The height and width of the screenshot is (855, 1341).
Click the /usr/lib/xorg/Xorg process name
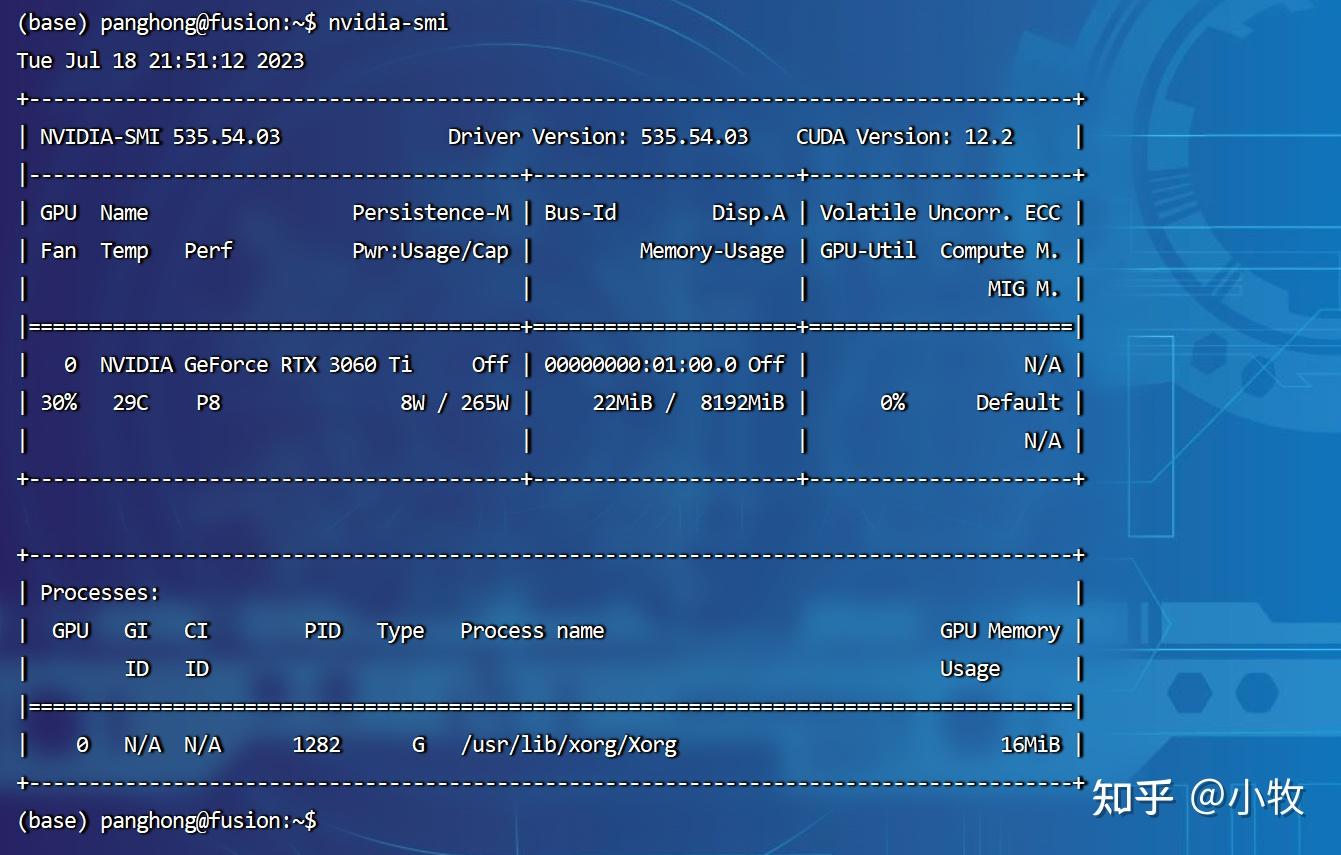[568, 744]
